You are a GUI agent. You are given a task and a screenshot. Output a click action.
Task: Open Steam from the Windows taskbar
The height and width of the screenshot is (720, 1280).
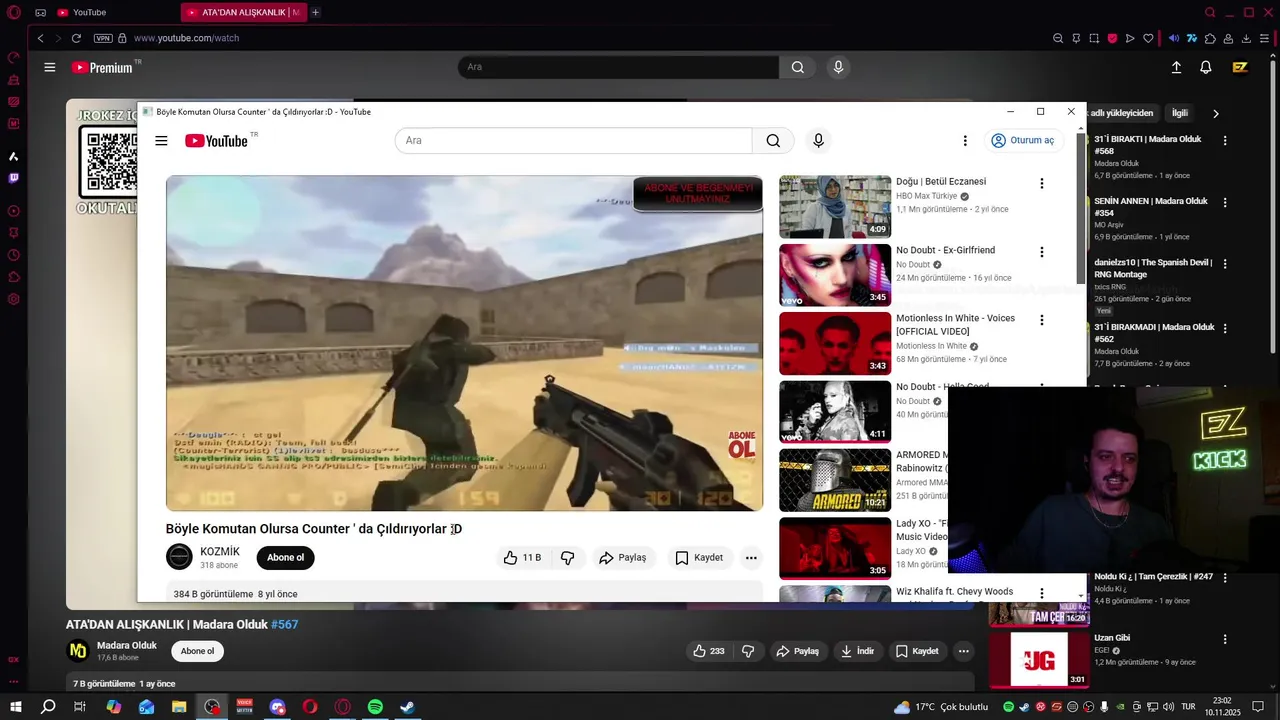(x=408, y=707)
